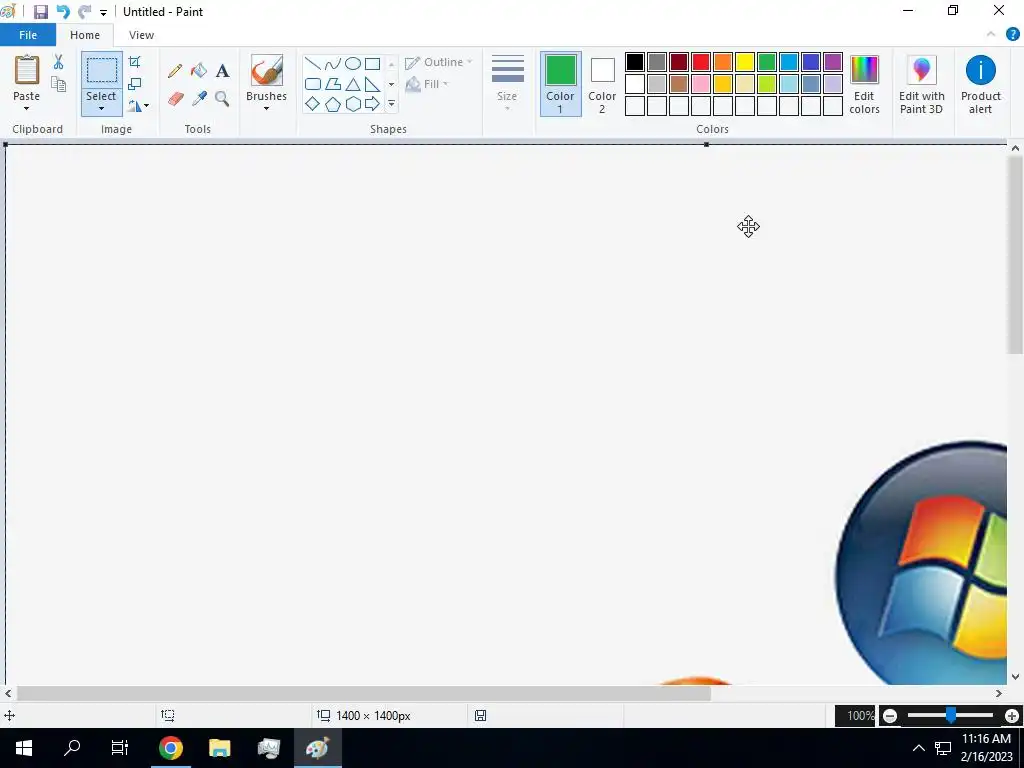Open the File menu

point(28,35)
